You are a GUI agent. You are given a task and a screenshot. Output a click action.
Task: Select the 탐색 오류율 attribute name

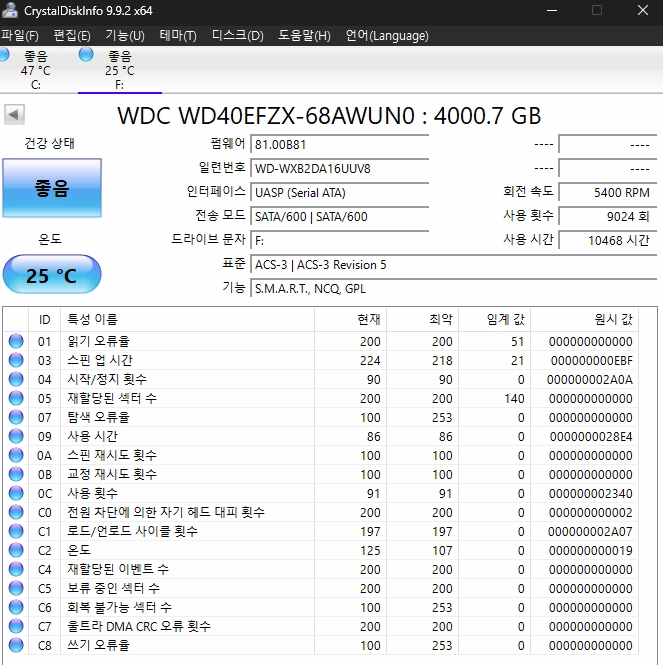tap(98, 417)
